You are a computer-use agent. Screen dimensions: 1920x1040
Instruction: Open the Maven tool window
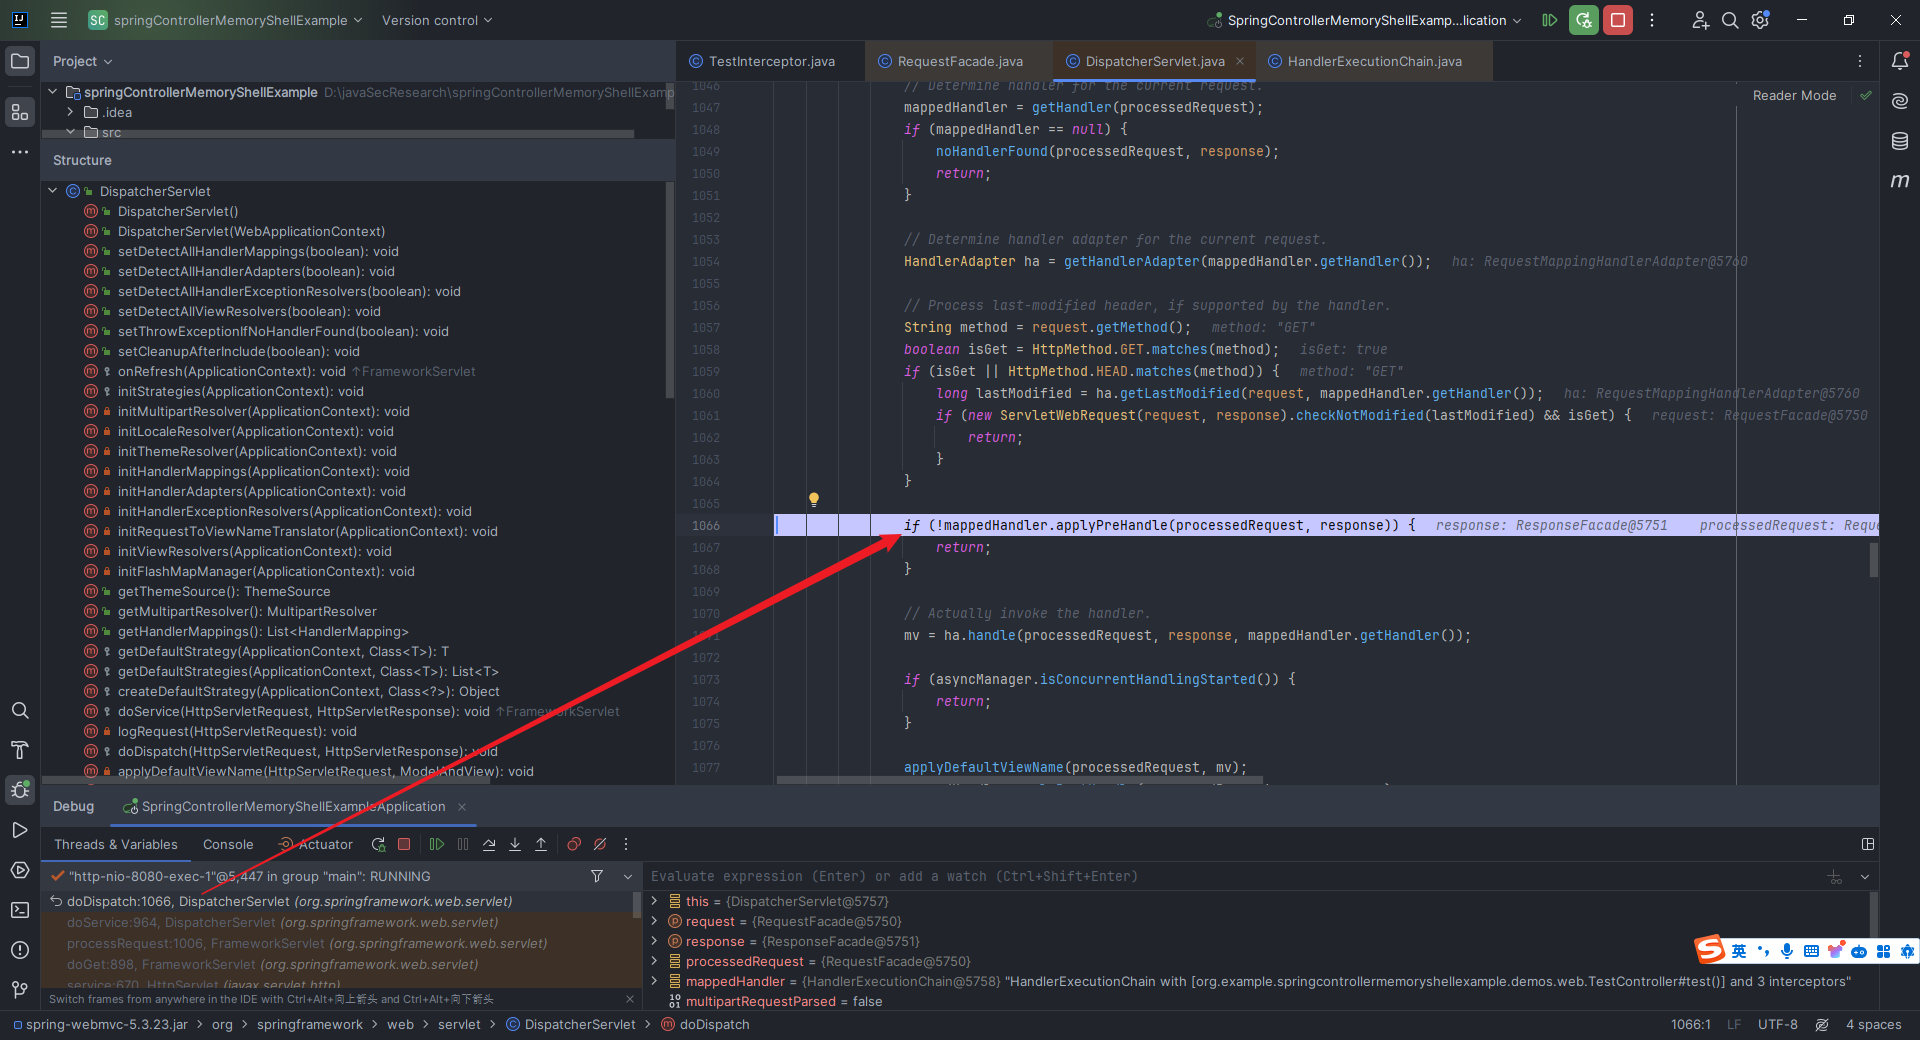[1900, 181]
